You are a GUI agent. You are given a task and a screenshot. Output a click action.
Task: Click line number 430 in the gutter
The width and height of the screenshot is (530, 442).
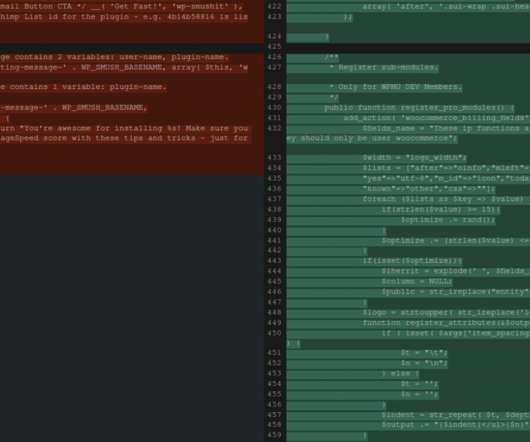pyautogui.click(x=274, y=107)
